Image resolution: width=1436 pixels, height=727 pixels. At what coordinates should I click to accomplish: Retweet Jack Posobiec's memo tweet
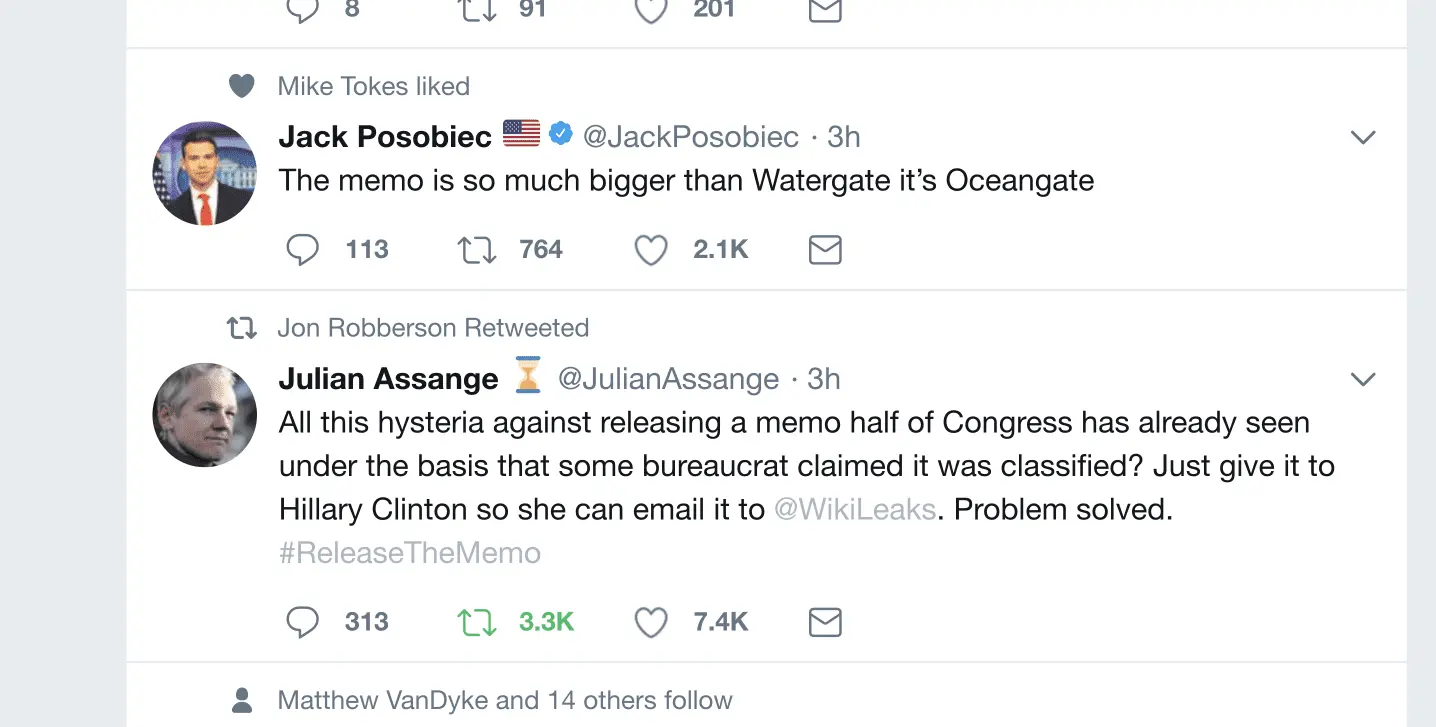point(476,249)
